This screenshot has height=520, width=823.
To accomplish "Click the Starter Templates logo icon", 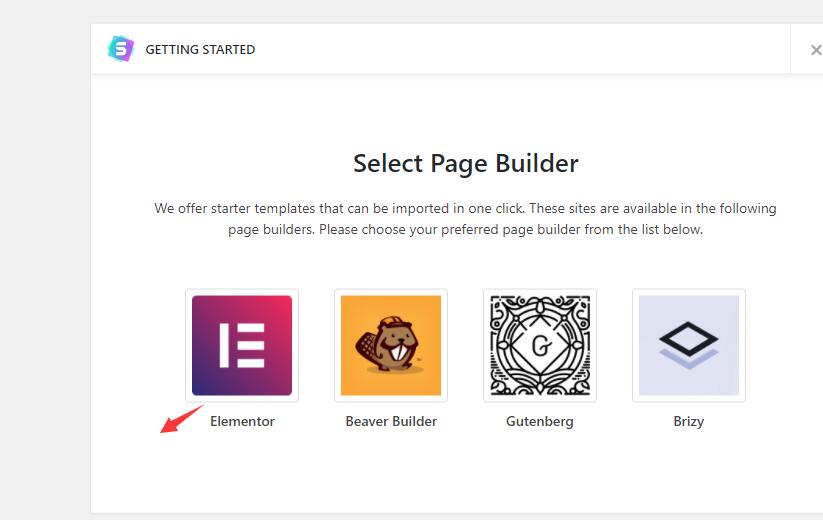I will coord(121,49).
